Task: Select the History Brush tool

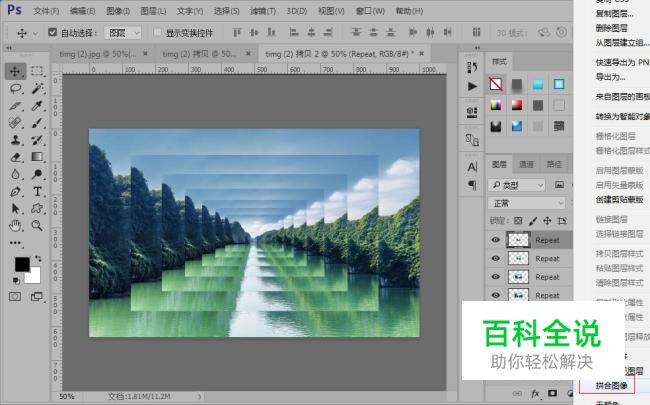Action: point(38,140)
